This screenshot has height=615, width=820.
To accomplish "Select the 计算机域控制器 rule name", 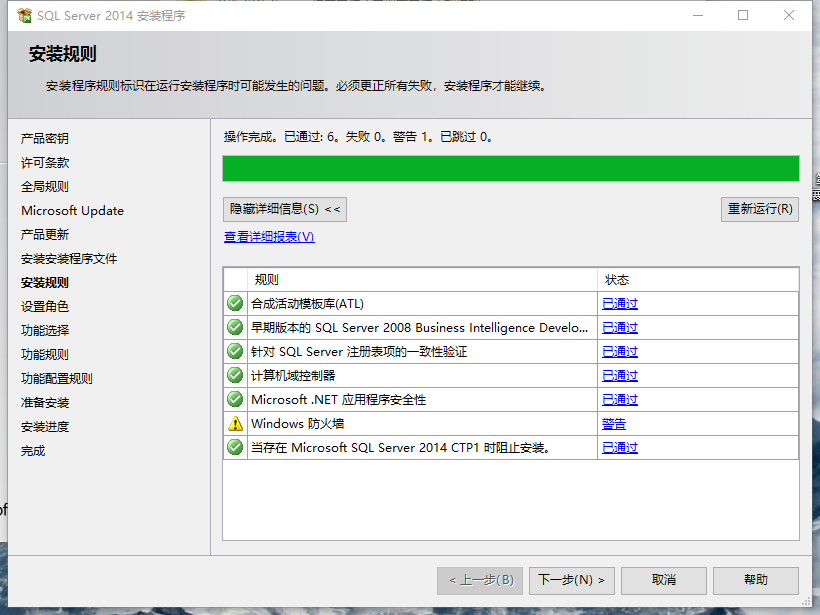I will pos(293,376).
